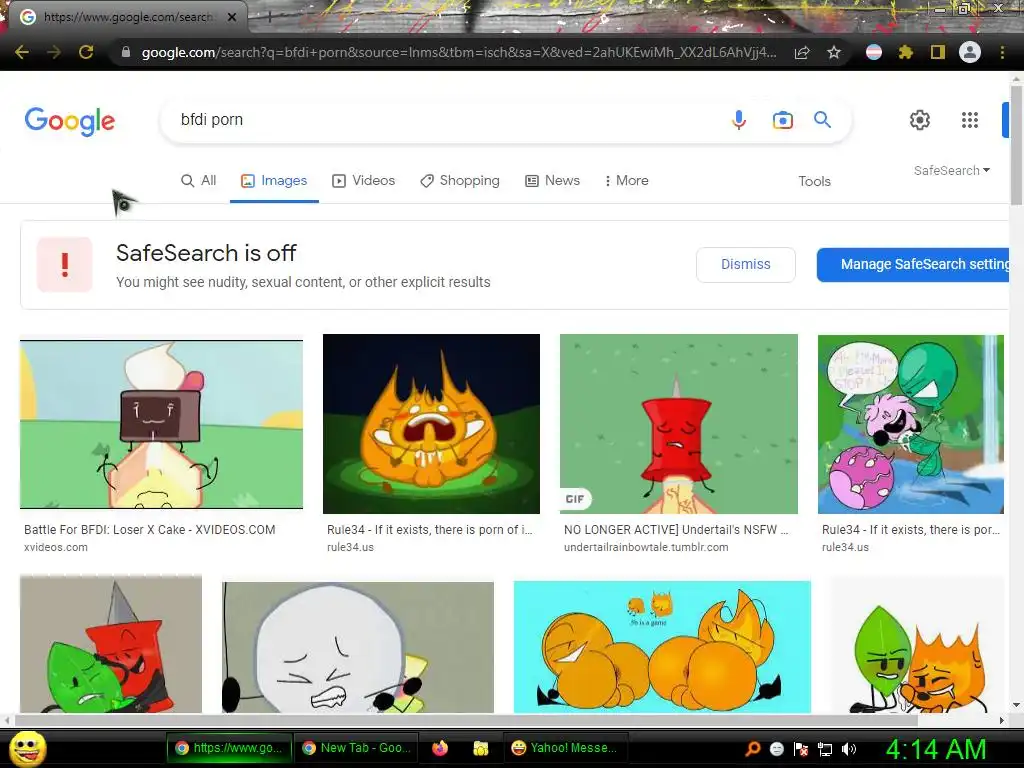Toggle the browser side panel
The image size is (1024, 768).
[x=938, y=52]
